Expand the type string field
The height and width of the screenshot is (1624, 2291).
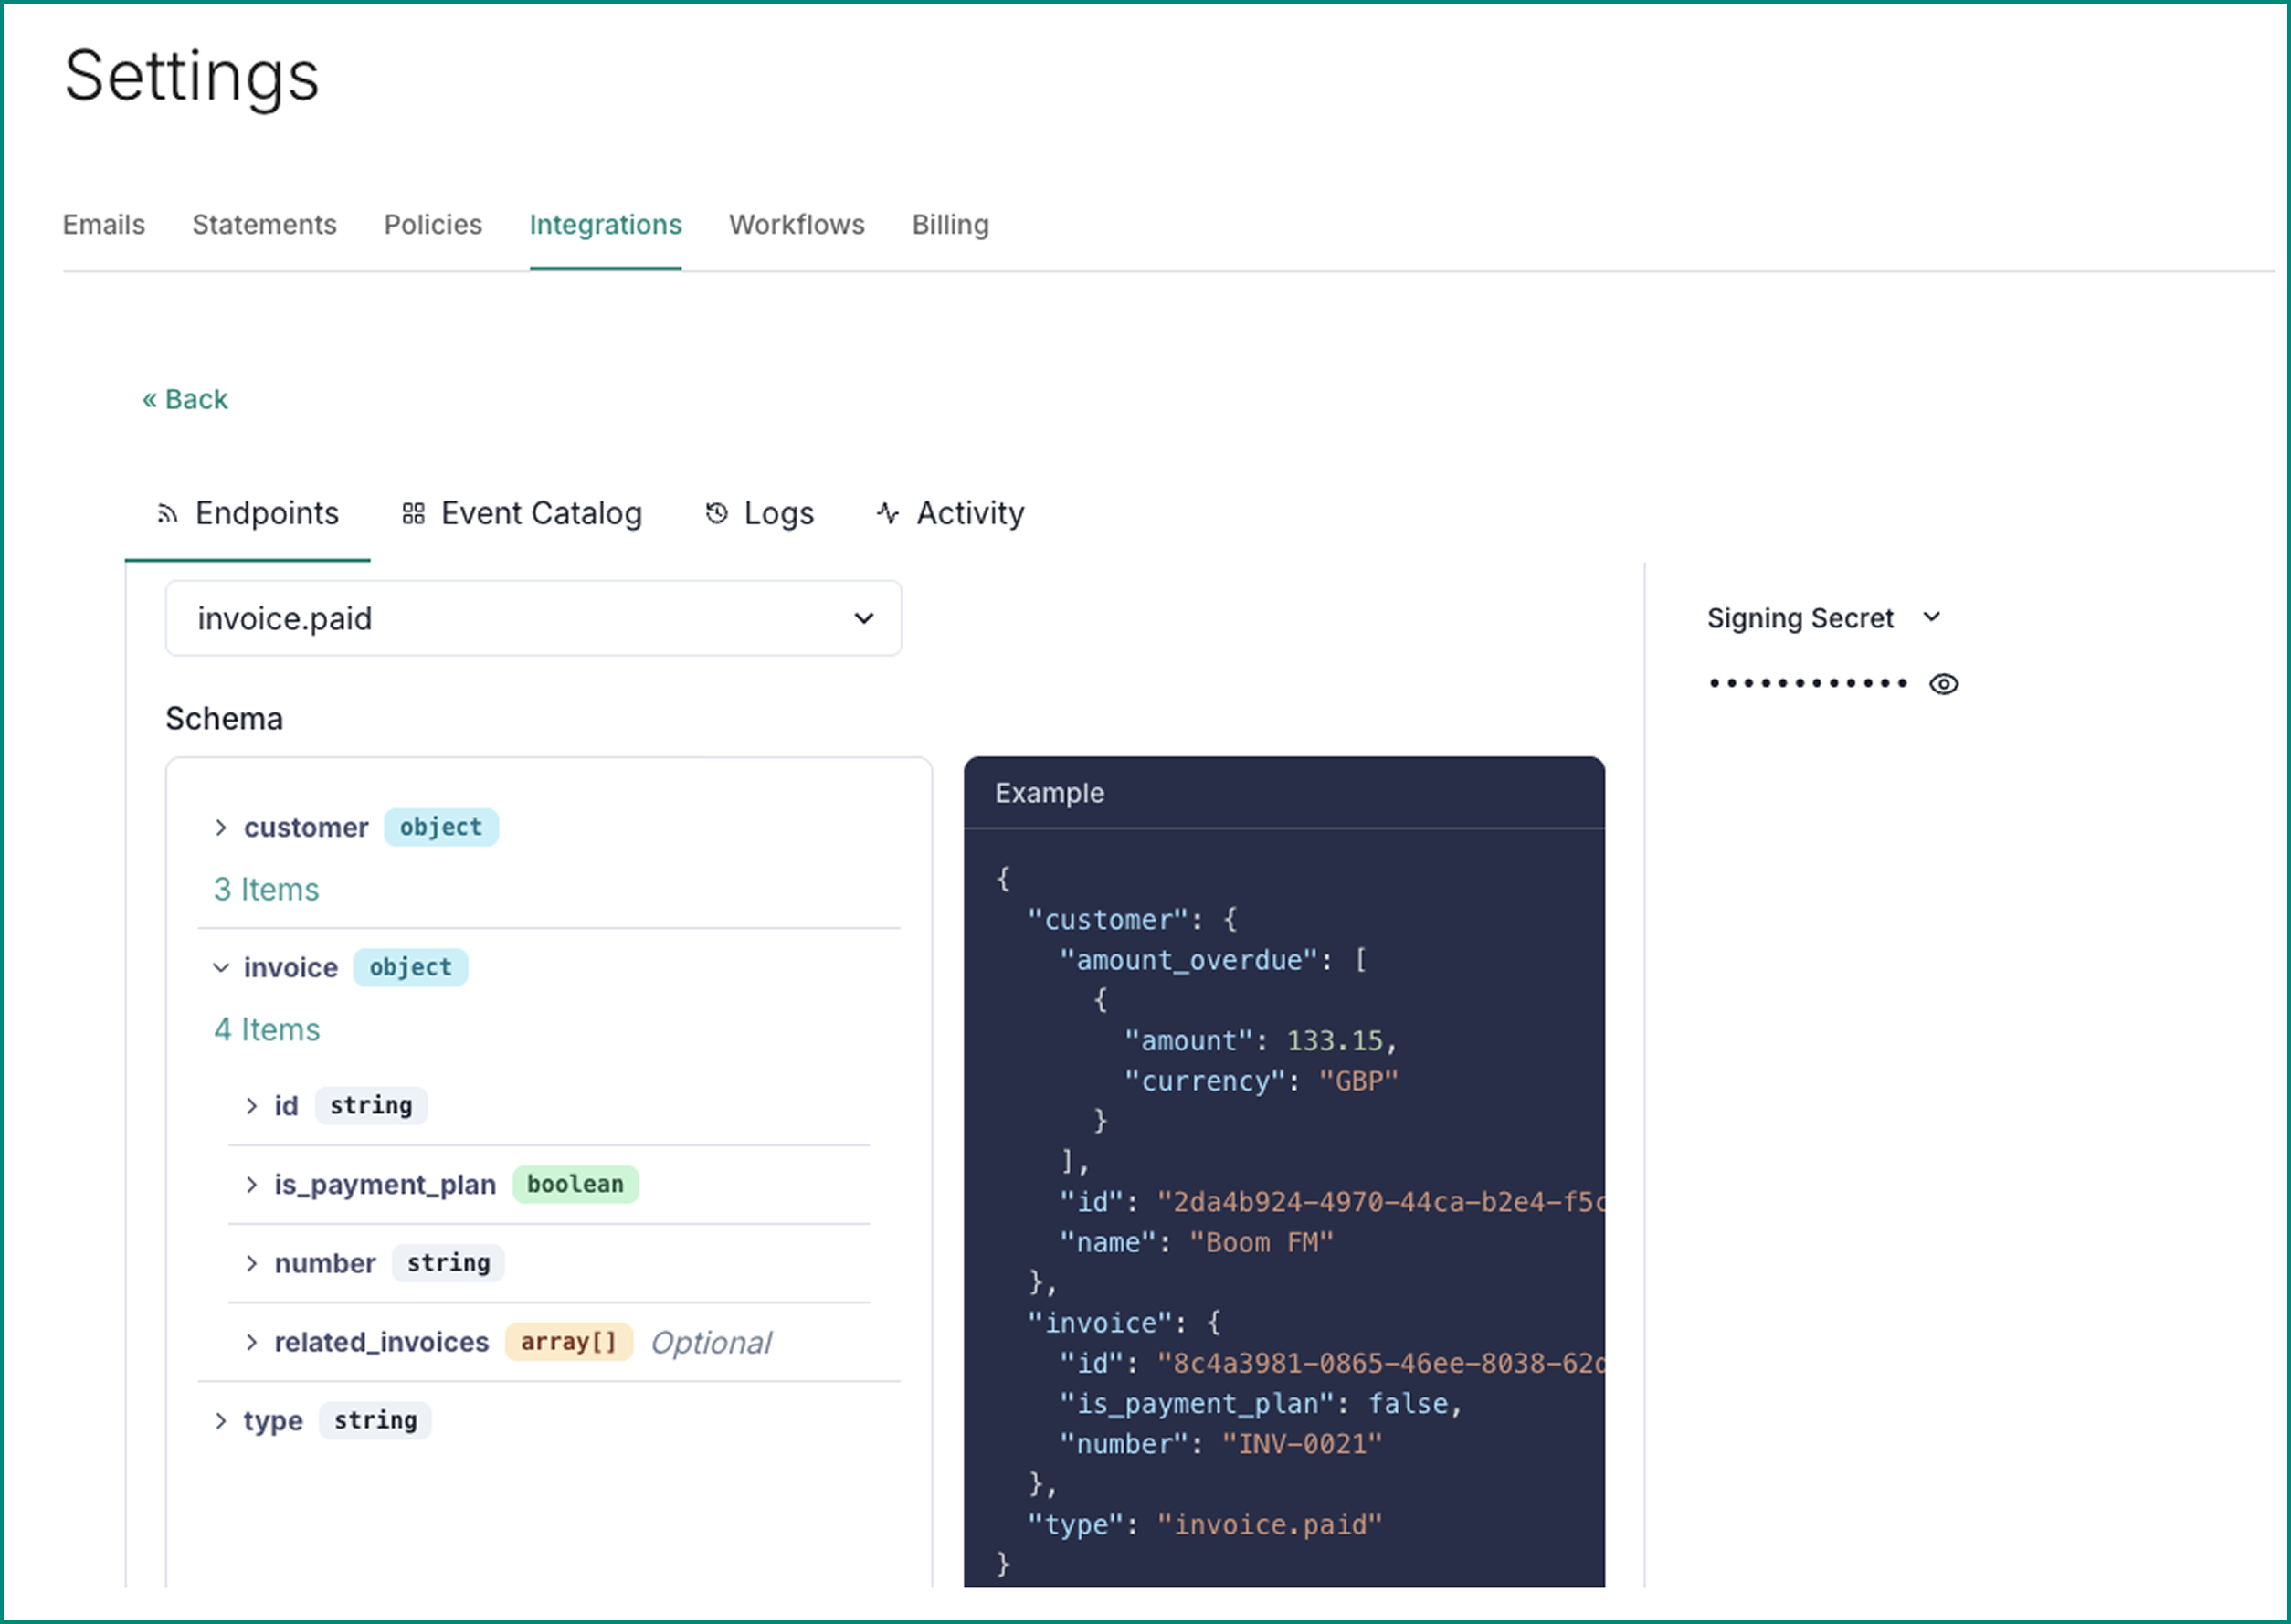click(x=221, y=1420)
